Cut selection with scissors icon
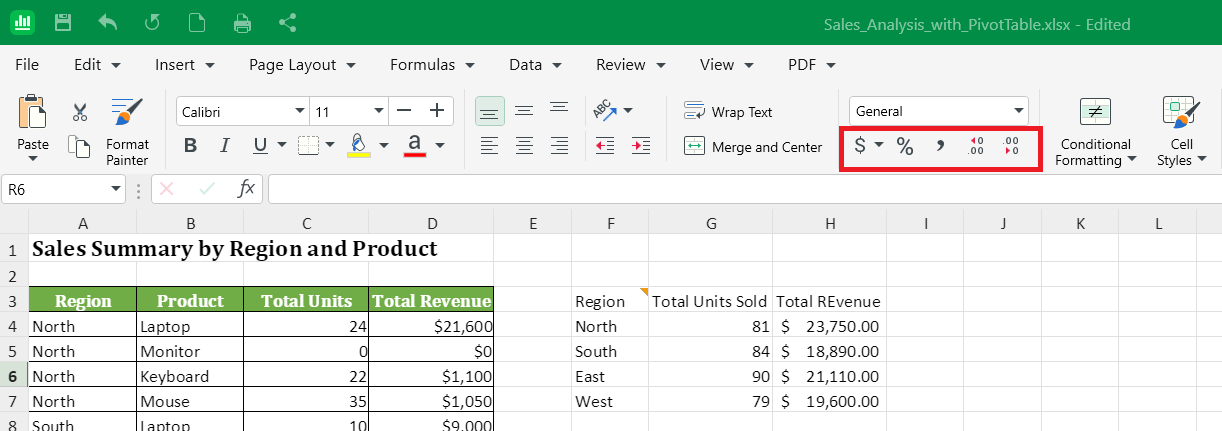This screenshot has height=431, width=1222. [x=80, y=113]
